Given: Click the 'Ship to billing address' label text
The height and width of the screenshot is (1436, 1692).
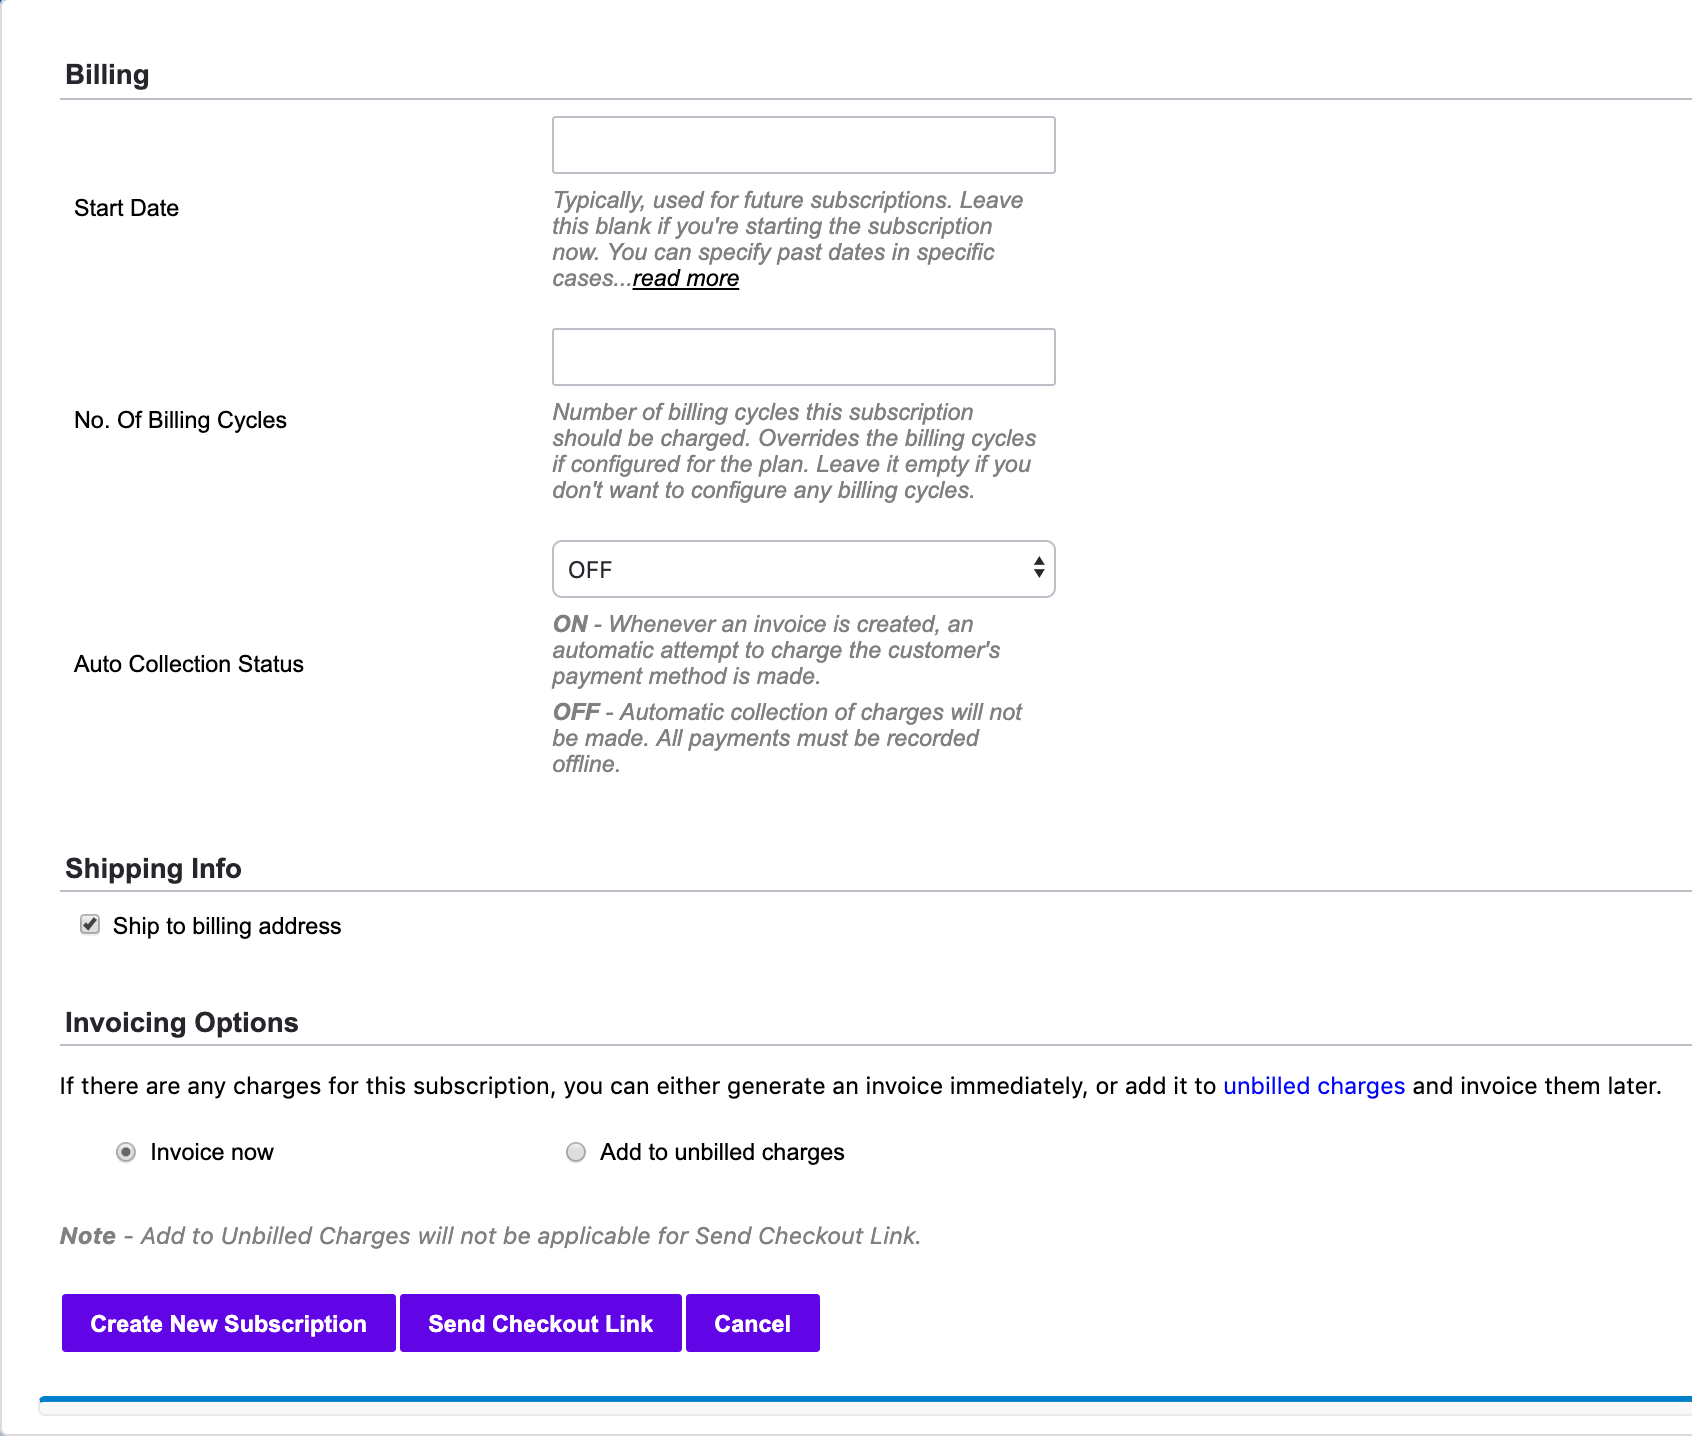Looking at the screenshot, I should pos(226,926).
